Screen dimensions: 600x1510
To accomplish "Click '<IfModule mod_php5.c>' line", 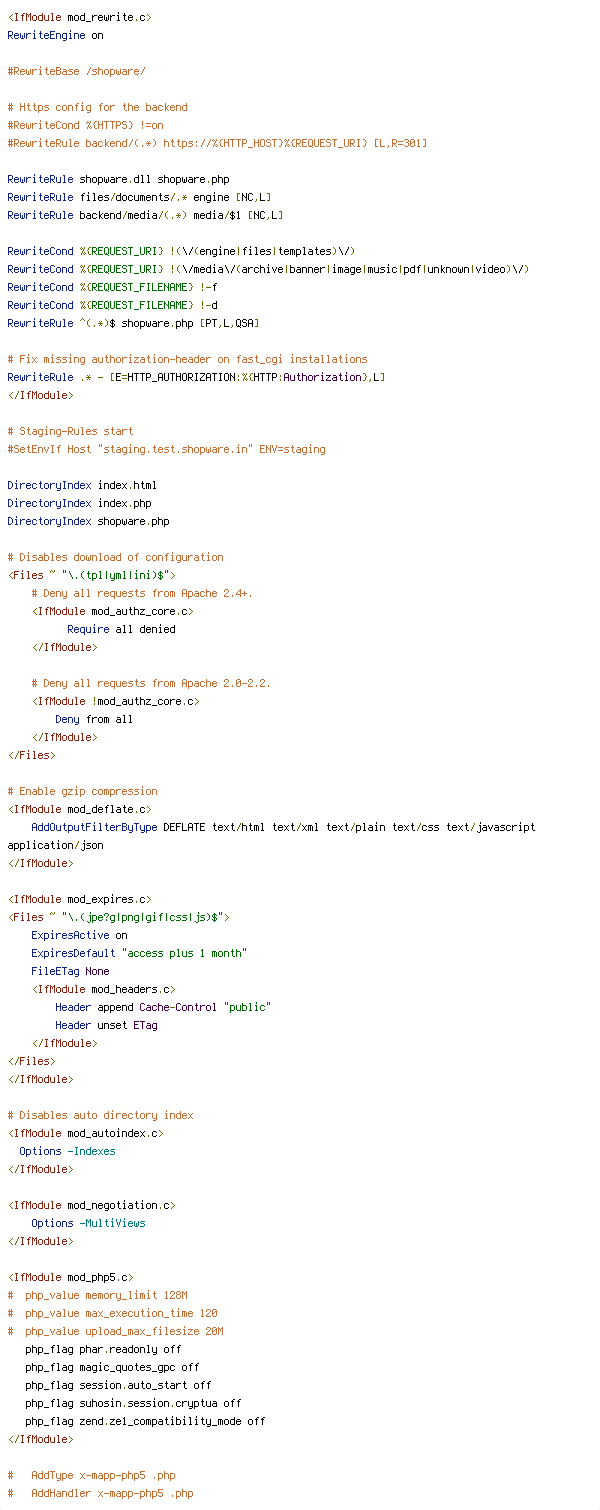I will pyautogui.click(x=70, y=1277).
